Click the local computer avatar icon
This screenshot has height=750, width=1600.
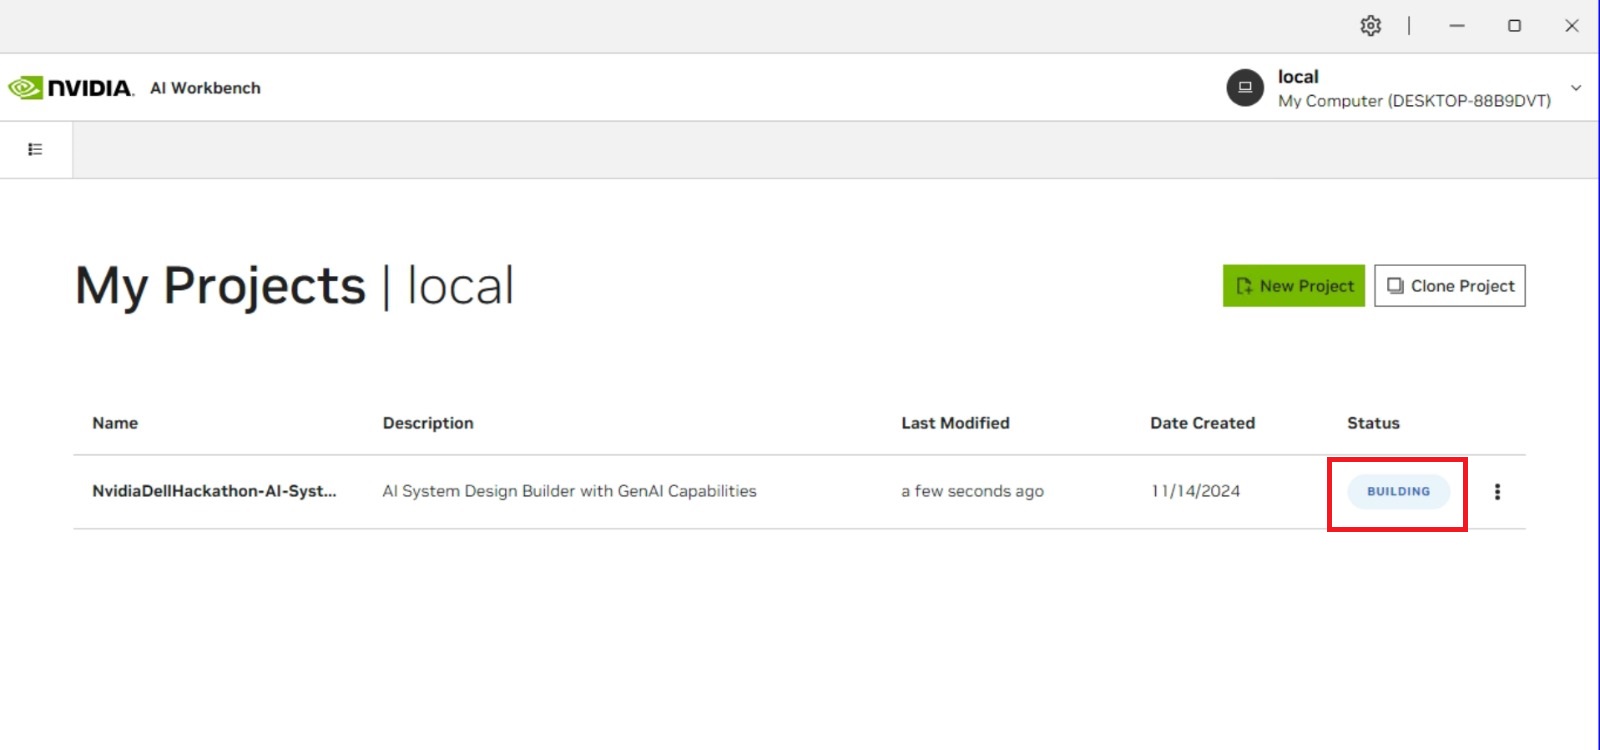[1245, 88]
